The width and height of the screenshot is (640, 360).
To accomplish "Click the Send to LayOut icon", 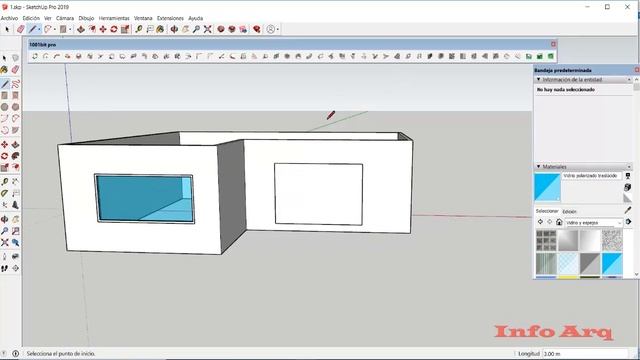I will pyautogui.click(x=243, y=29).
